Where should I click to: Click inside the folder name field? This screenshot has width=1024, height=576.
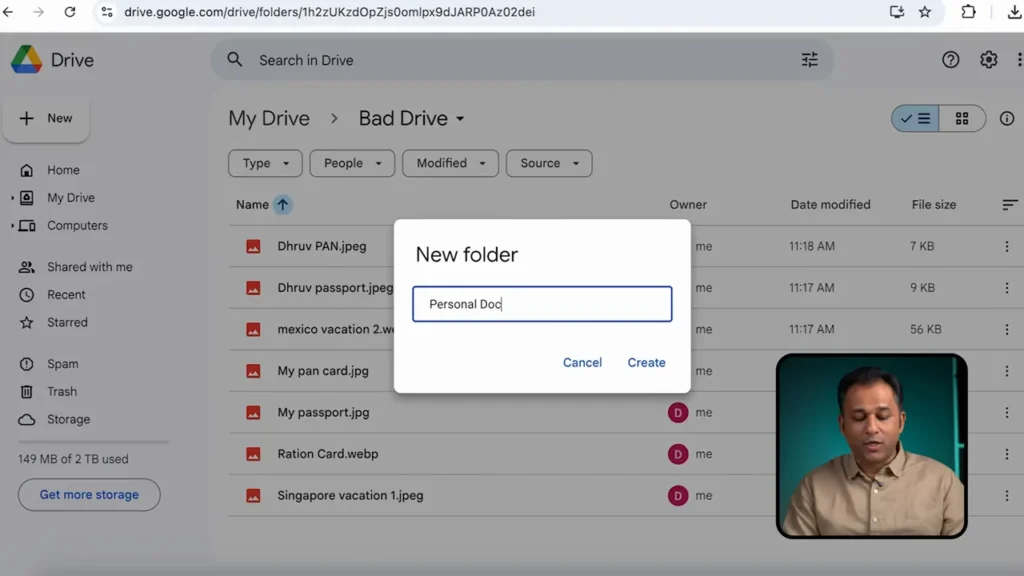(541, 304)
